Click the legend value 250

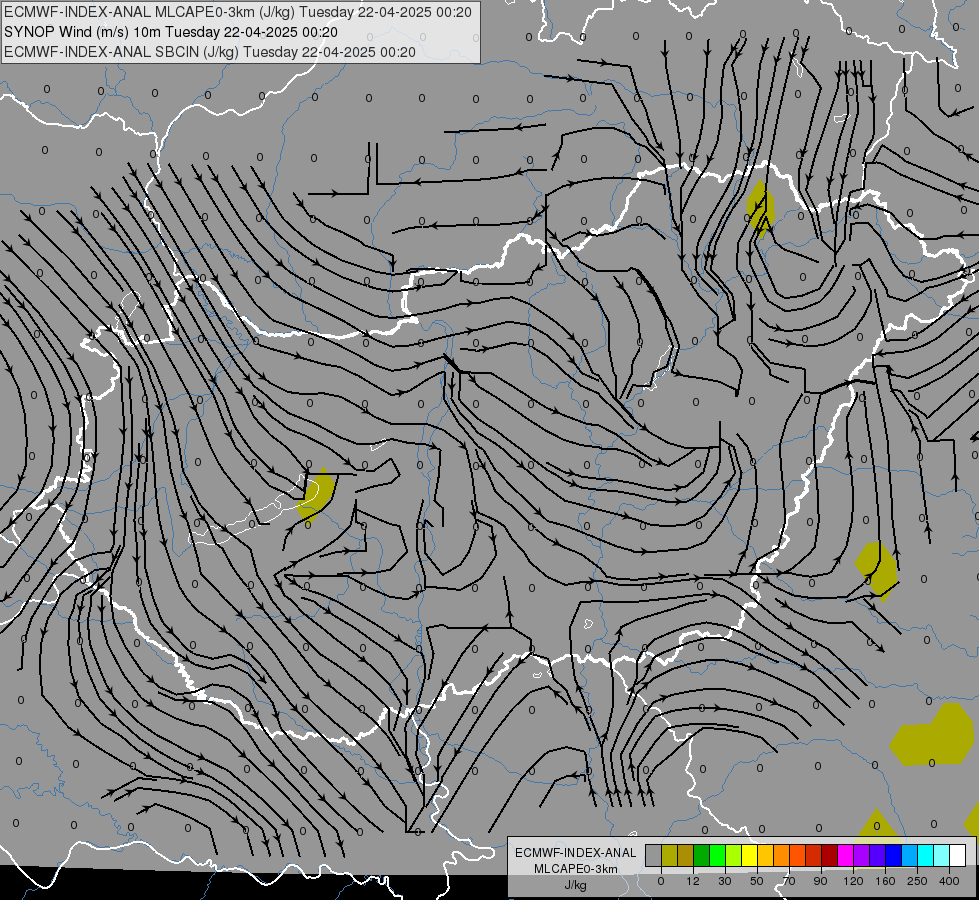[x=917, y=881]
